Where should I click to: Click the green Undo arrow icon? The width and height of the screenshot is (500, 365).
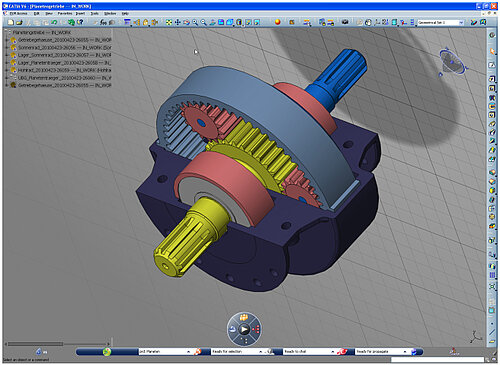tap(54, 22)
